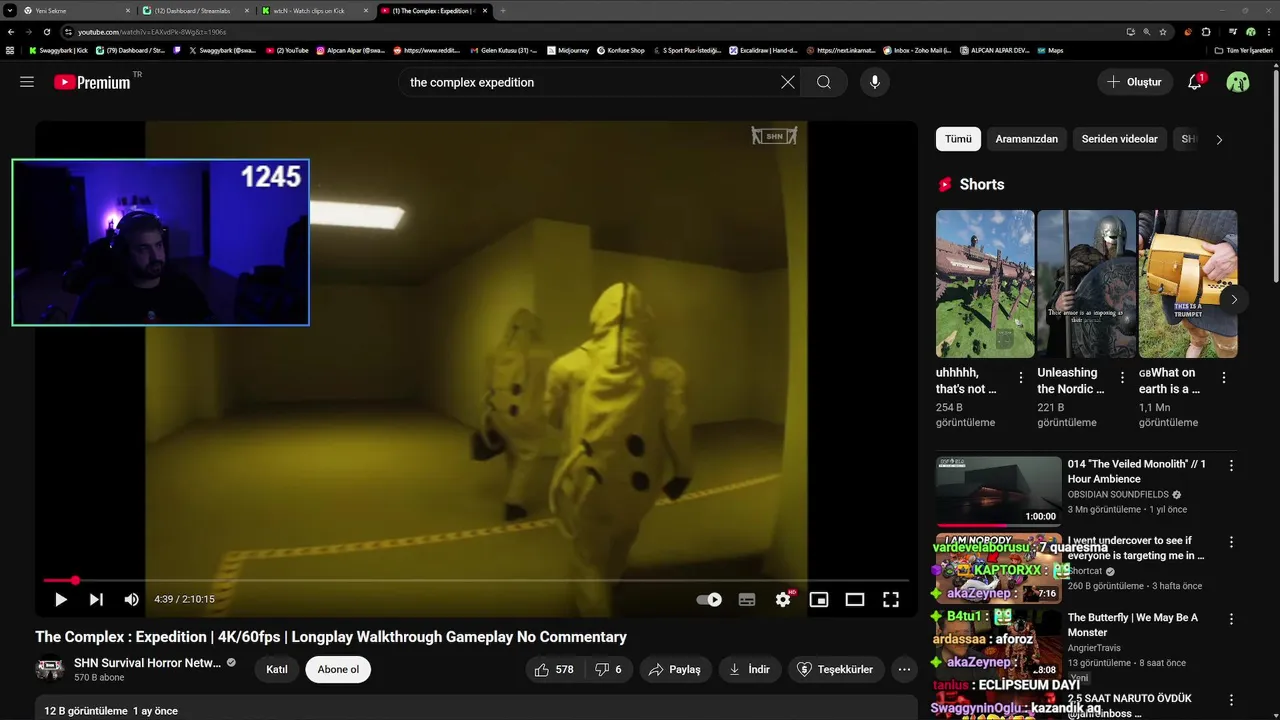
Task: Open the Midjourney bookmark
Action: 567,50
